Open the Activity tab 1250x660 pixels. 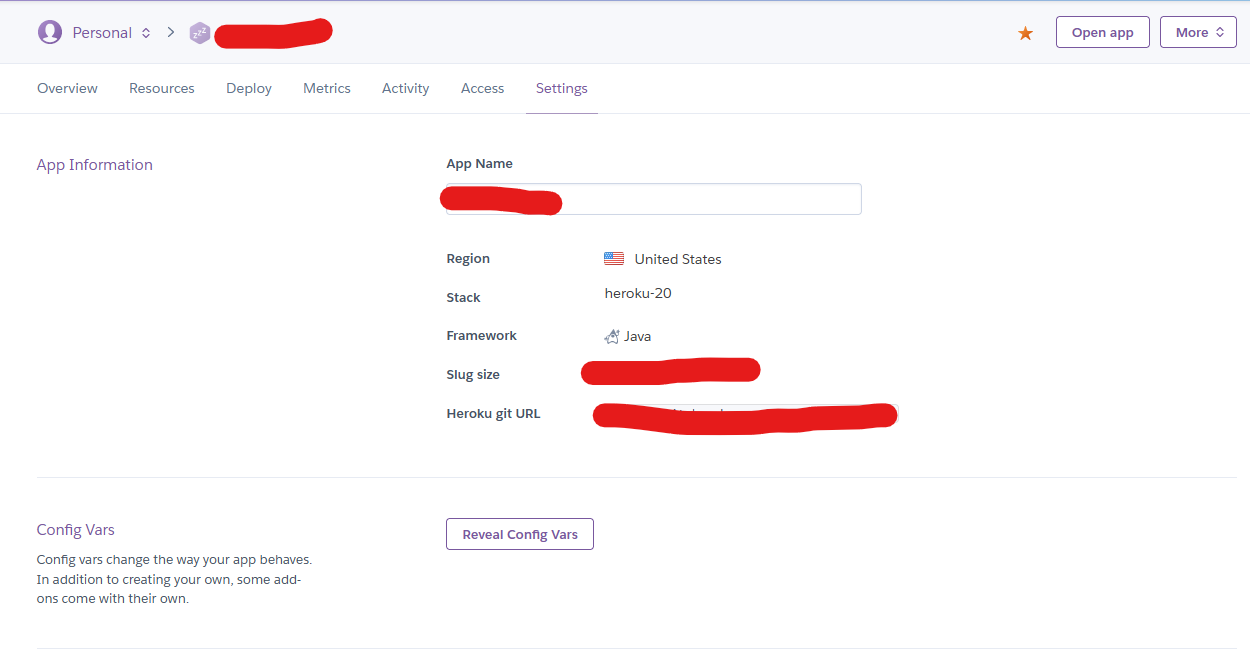(405, 88)
